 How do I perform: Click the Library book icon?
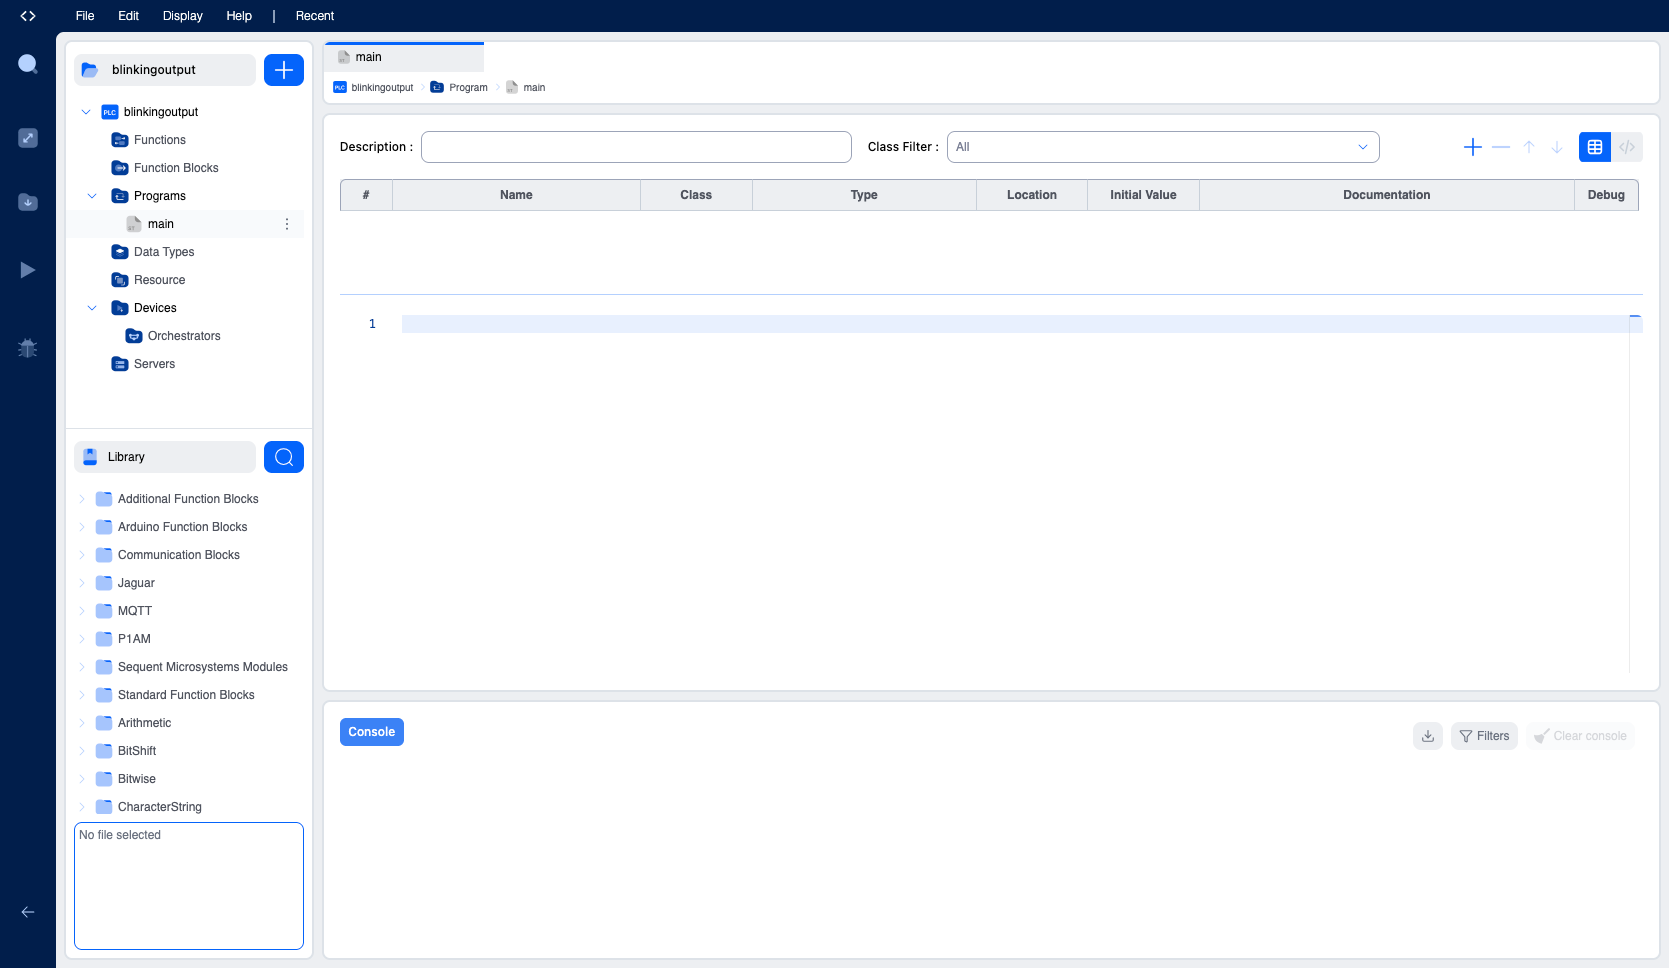click(90, 457)
